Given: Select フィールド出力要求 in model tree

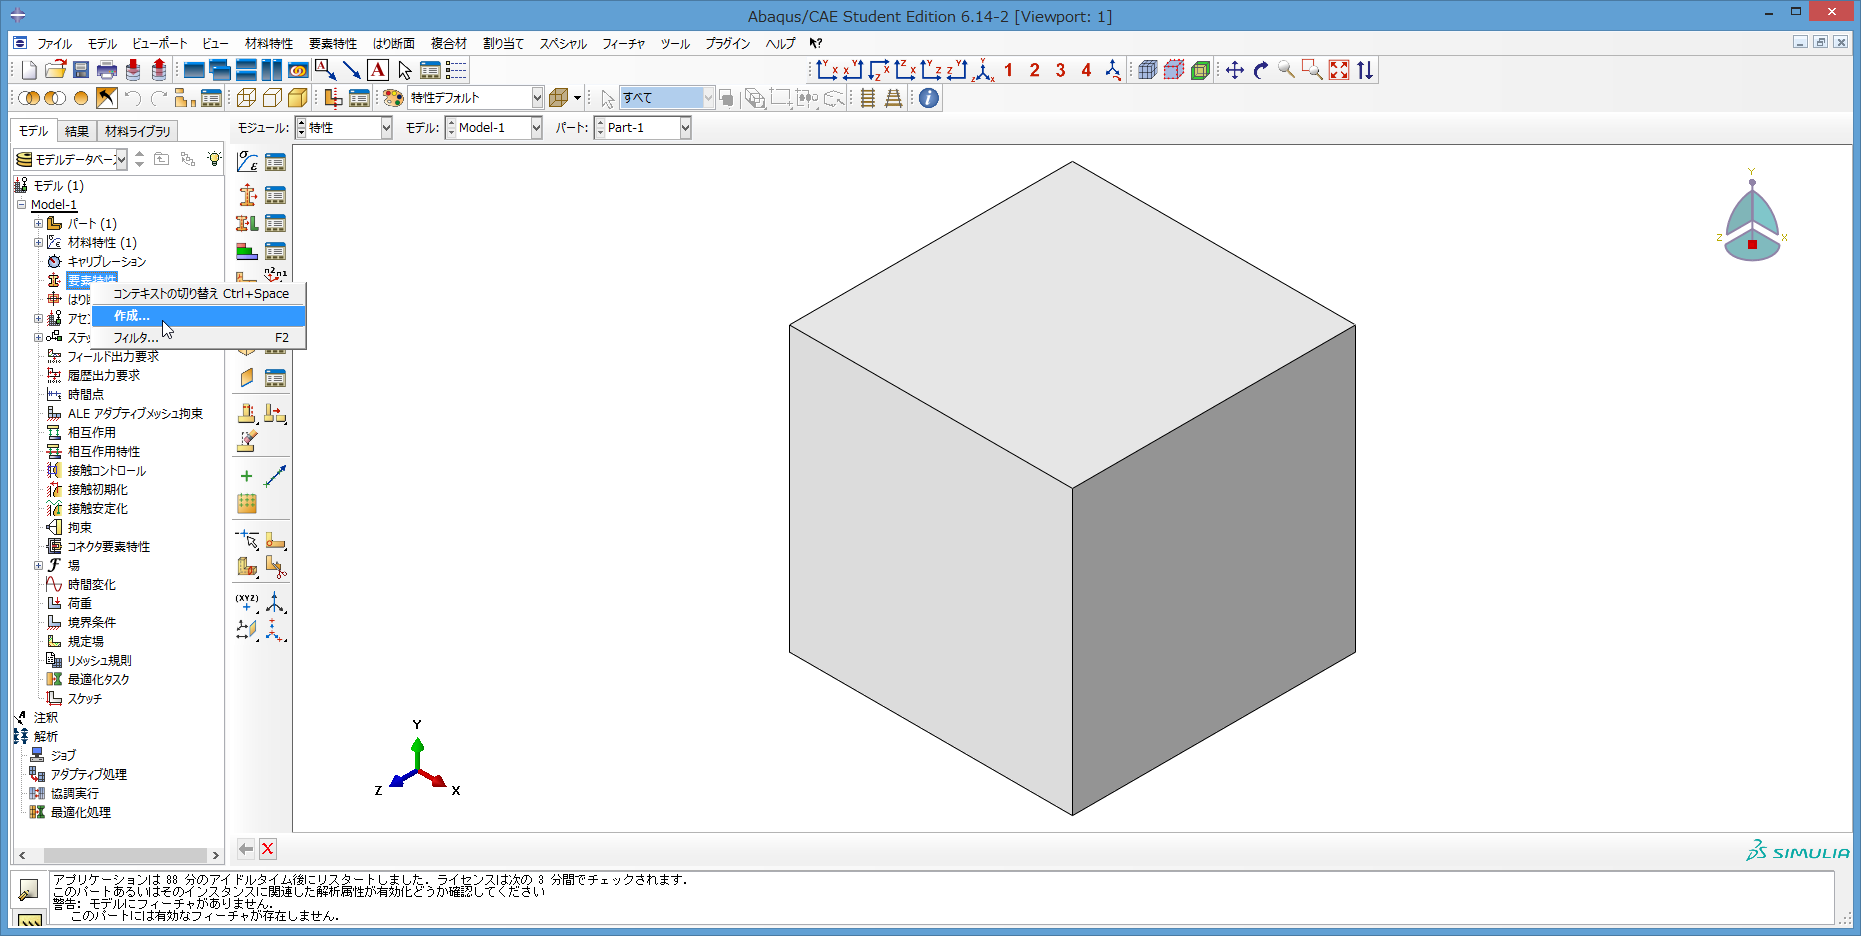Looking at the screenshot, I should click(x=113, y=357).
